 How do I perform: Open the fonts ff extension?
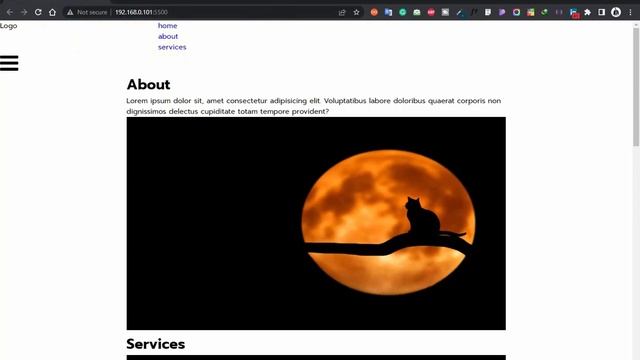tap(473, 12)
